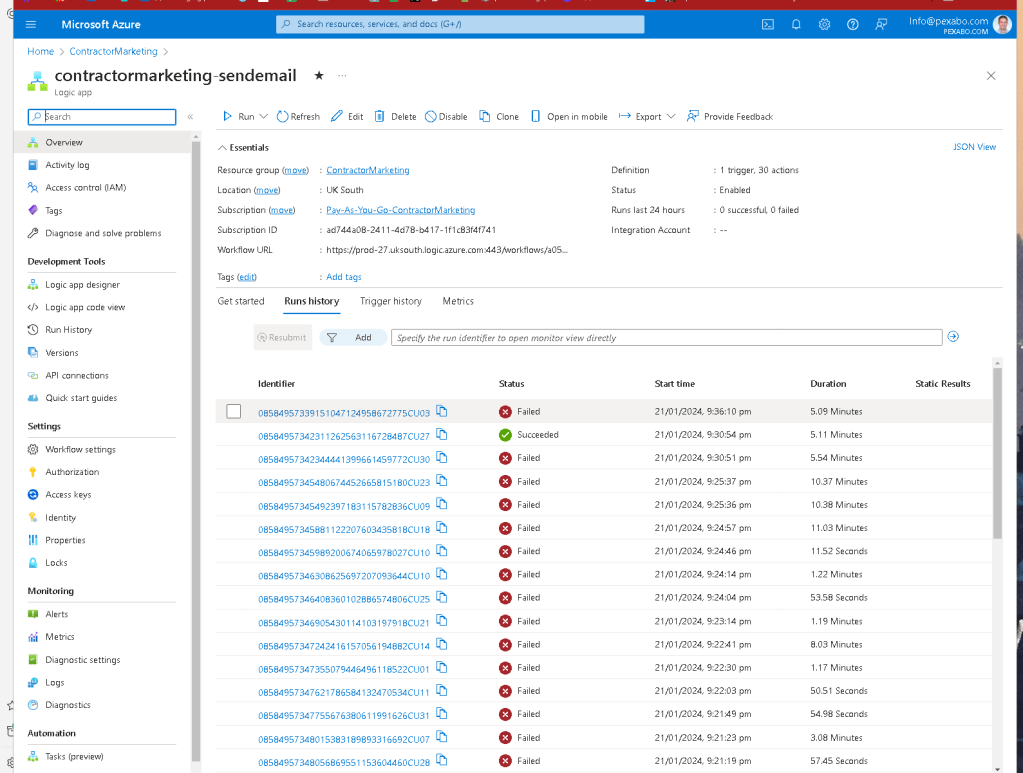This screenshot has height=773, width=1023.
Task: Click the Start time column header
Action: [x=675, y=384]
